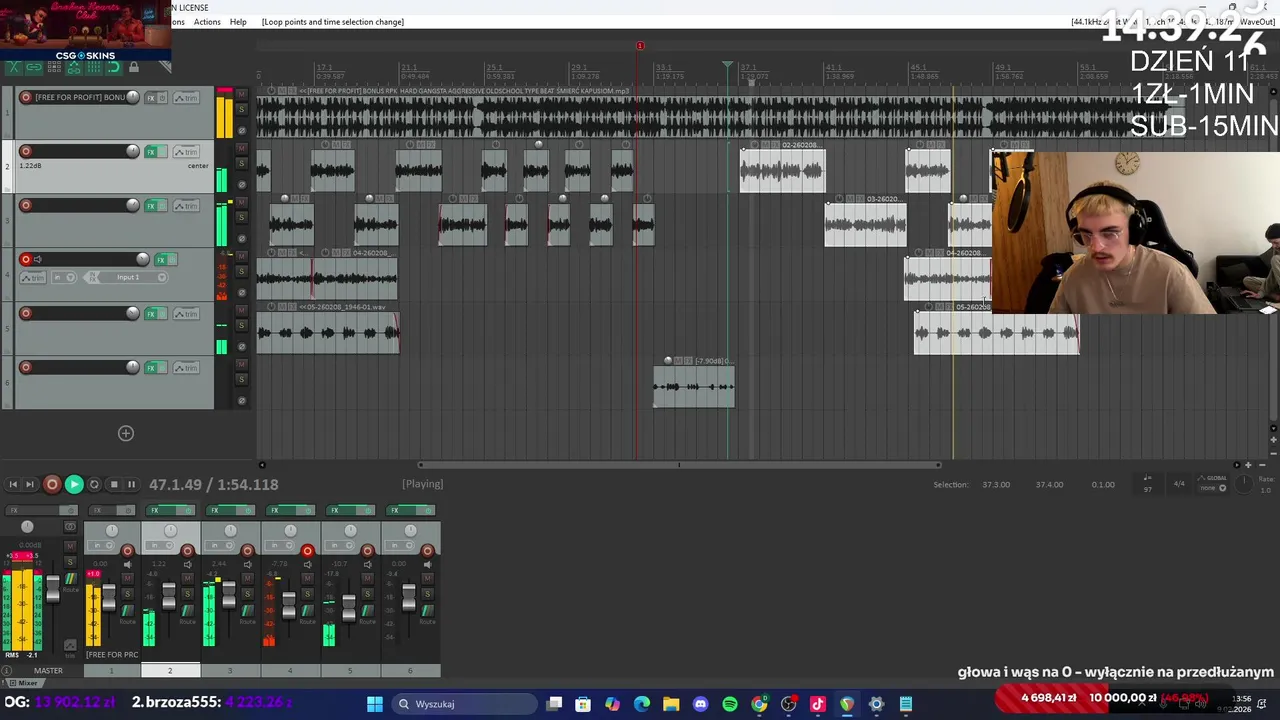Viewport: 1280px width, 720px height.
Task: Mute track 2 in the track panel
Action: click(241, 148)
